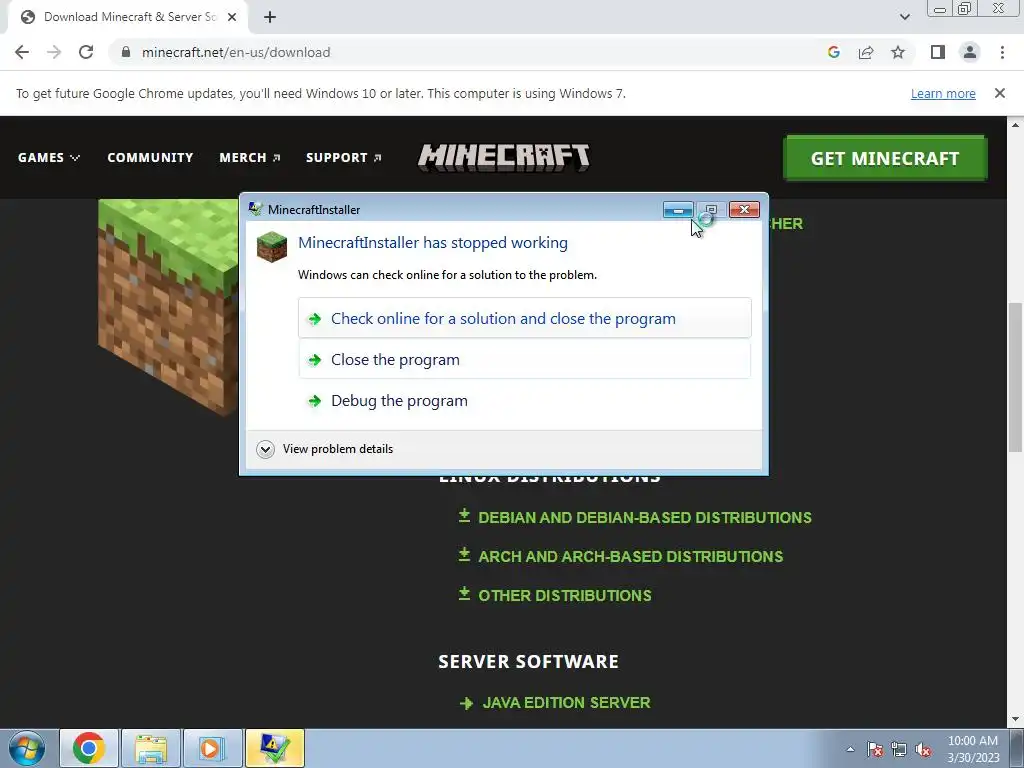
Task: Expand the tab search chevron
Action: click(904, 17)
